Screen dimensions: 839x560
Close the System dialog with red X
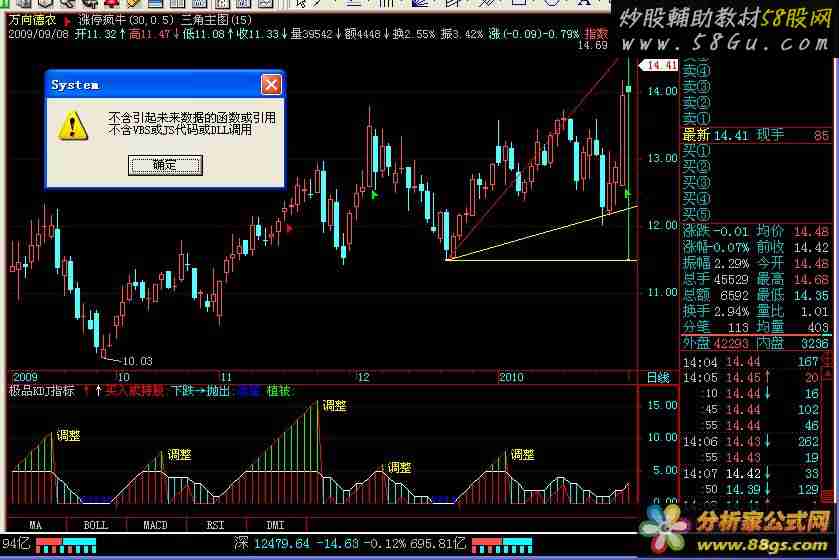point(271,85)
